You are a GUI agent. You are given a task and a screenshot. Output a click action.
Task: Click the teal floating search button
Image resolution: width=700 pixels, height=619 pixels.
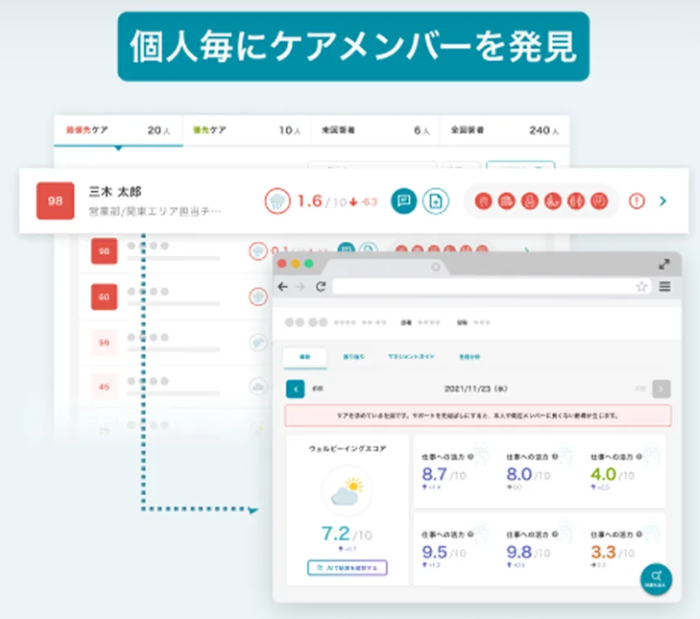pyautogui.click(x=656, y=579)
